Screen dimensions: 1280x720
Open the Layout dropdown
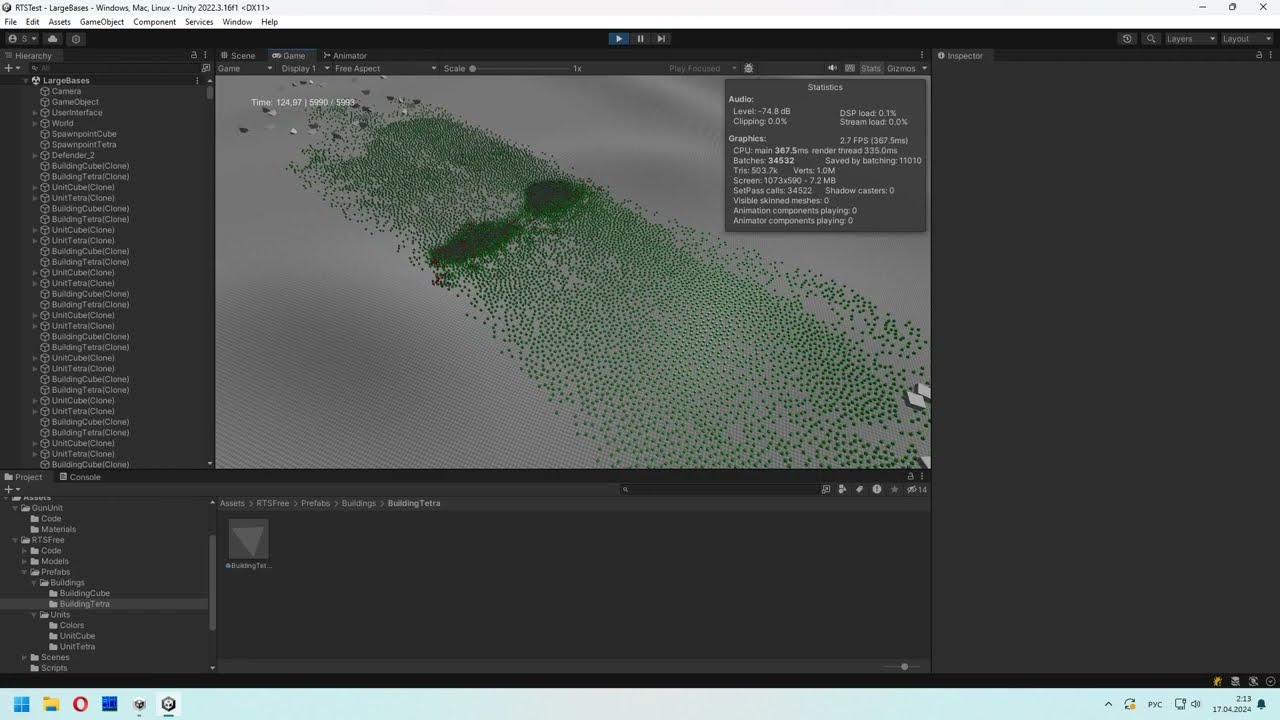[x=1246, y=39]
